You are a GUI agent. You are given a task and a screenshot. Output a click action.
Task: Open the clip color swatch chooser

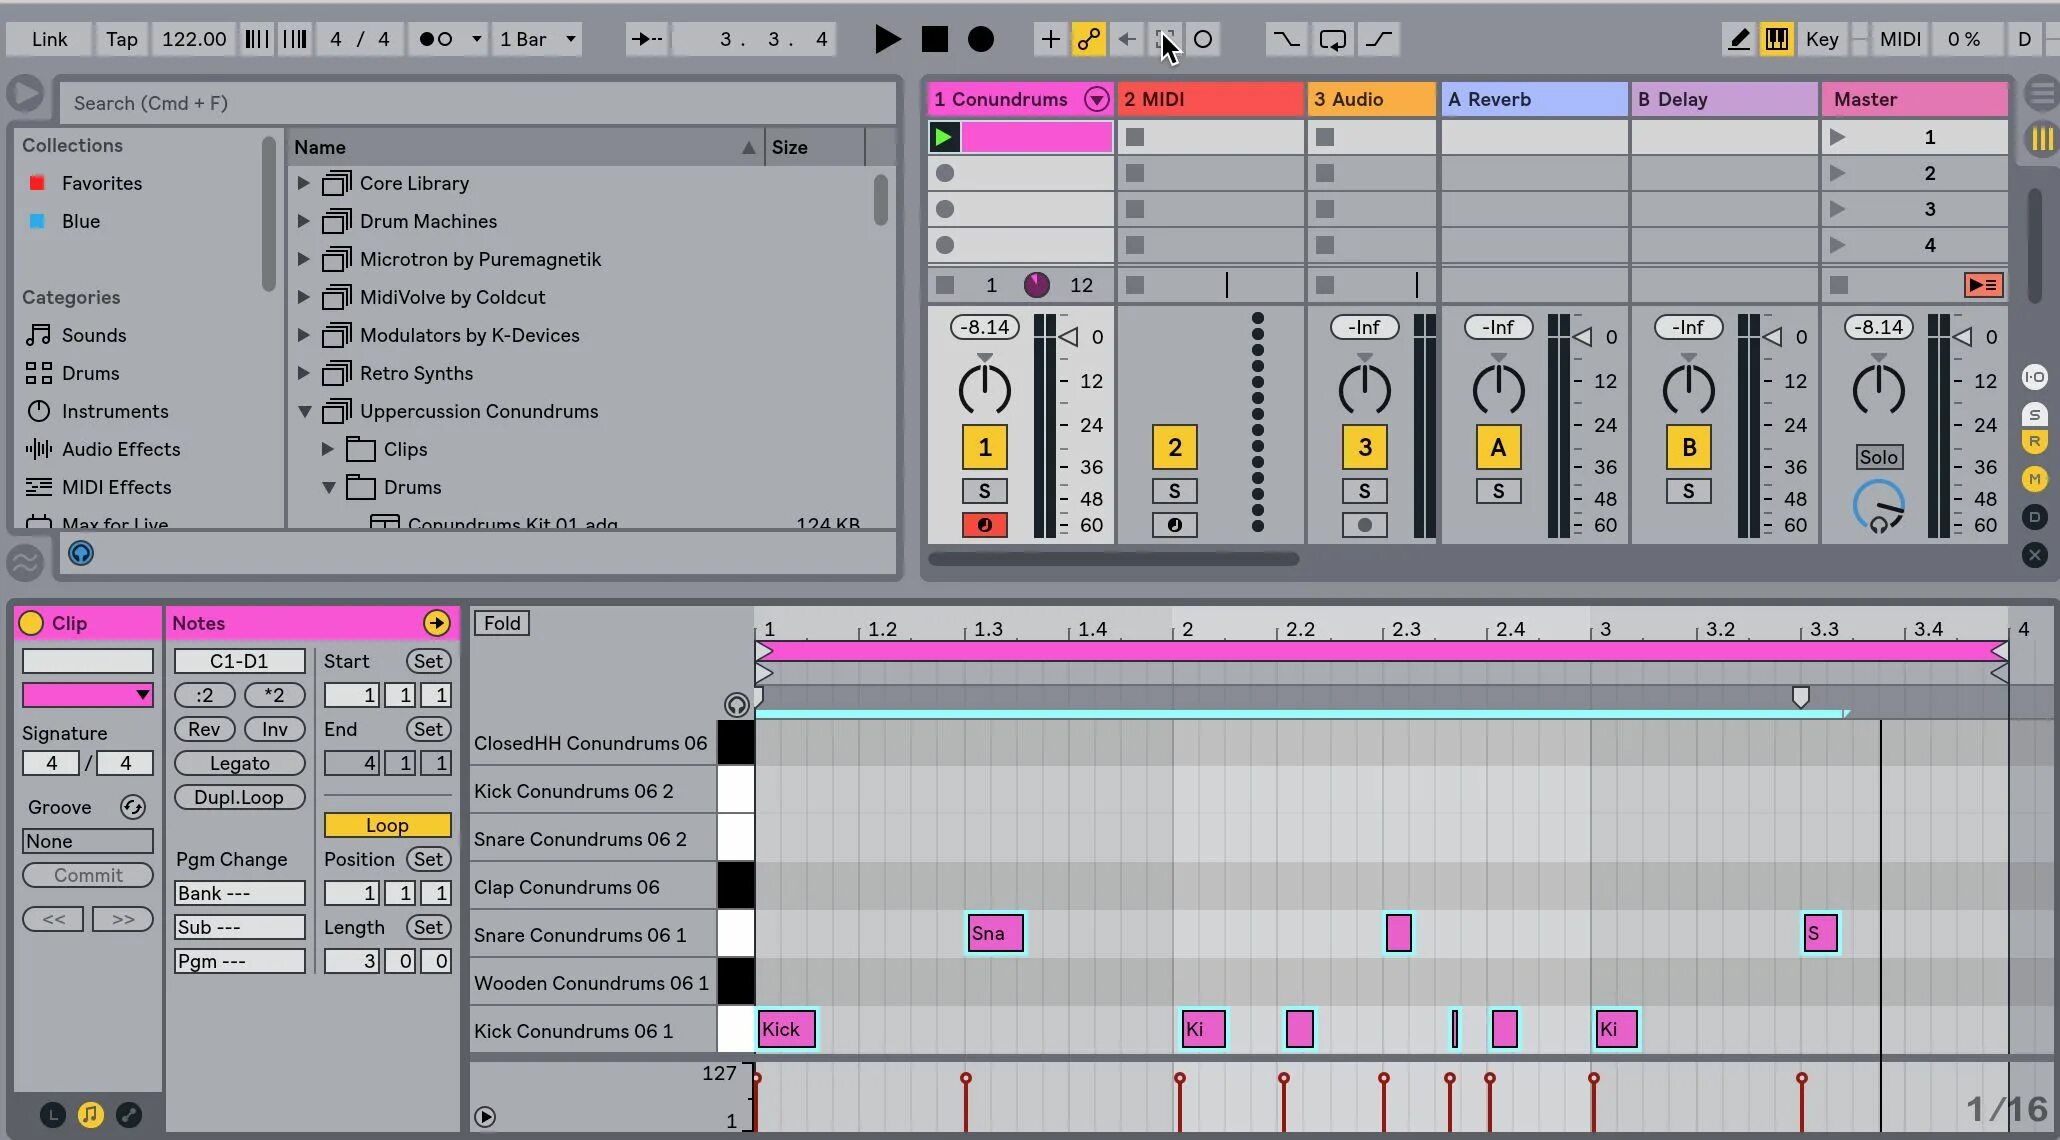tap(88, 694)
